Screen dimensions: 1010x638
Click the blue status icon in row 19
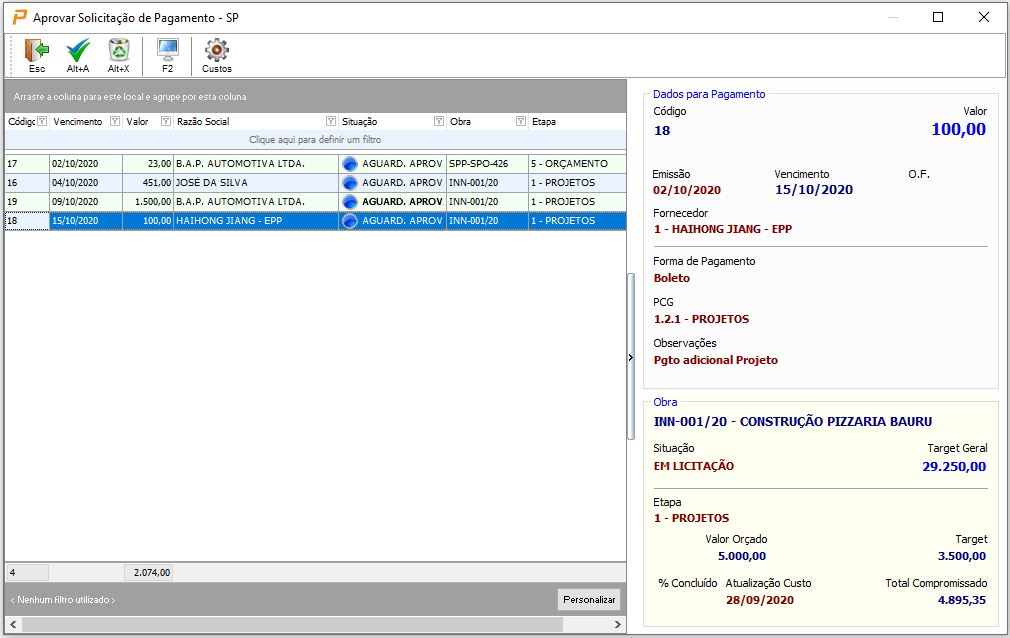[x=350, y=202]
